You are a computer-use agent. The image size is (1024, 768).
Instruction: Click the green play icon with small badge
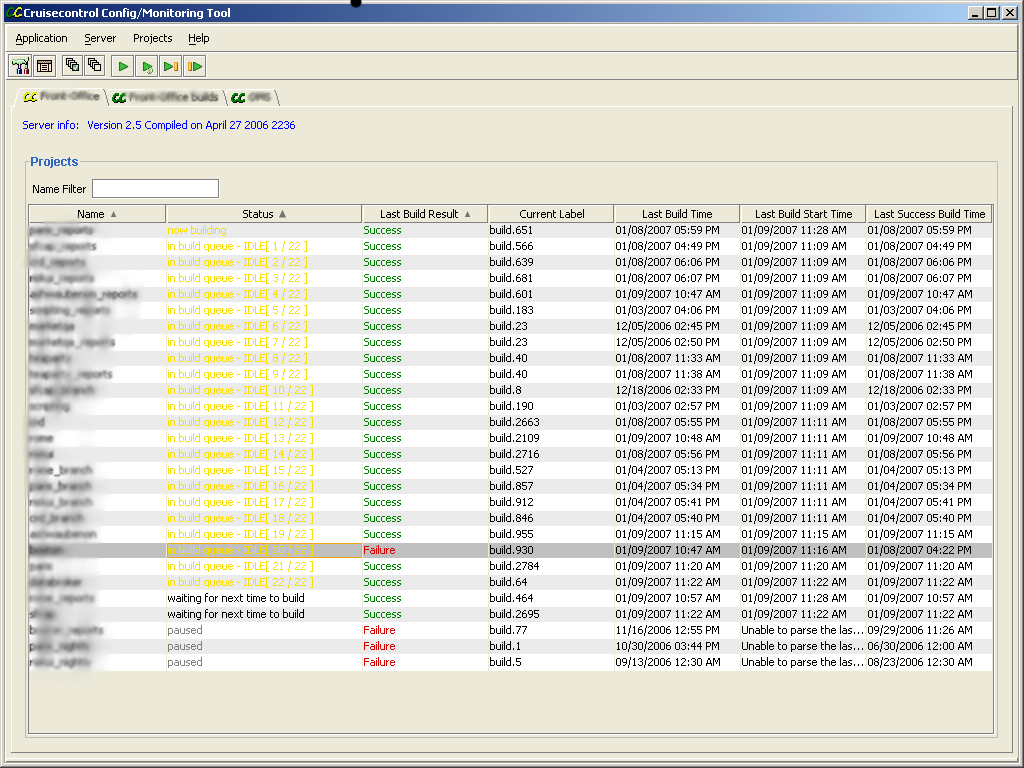[147, 66]
